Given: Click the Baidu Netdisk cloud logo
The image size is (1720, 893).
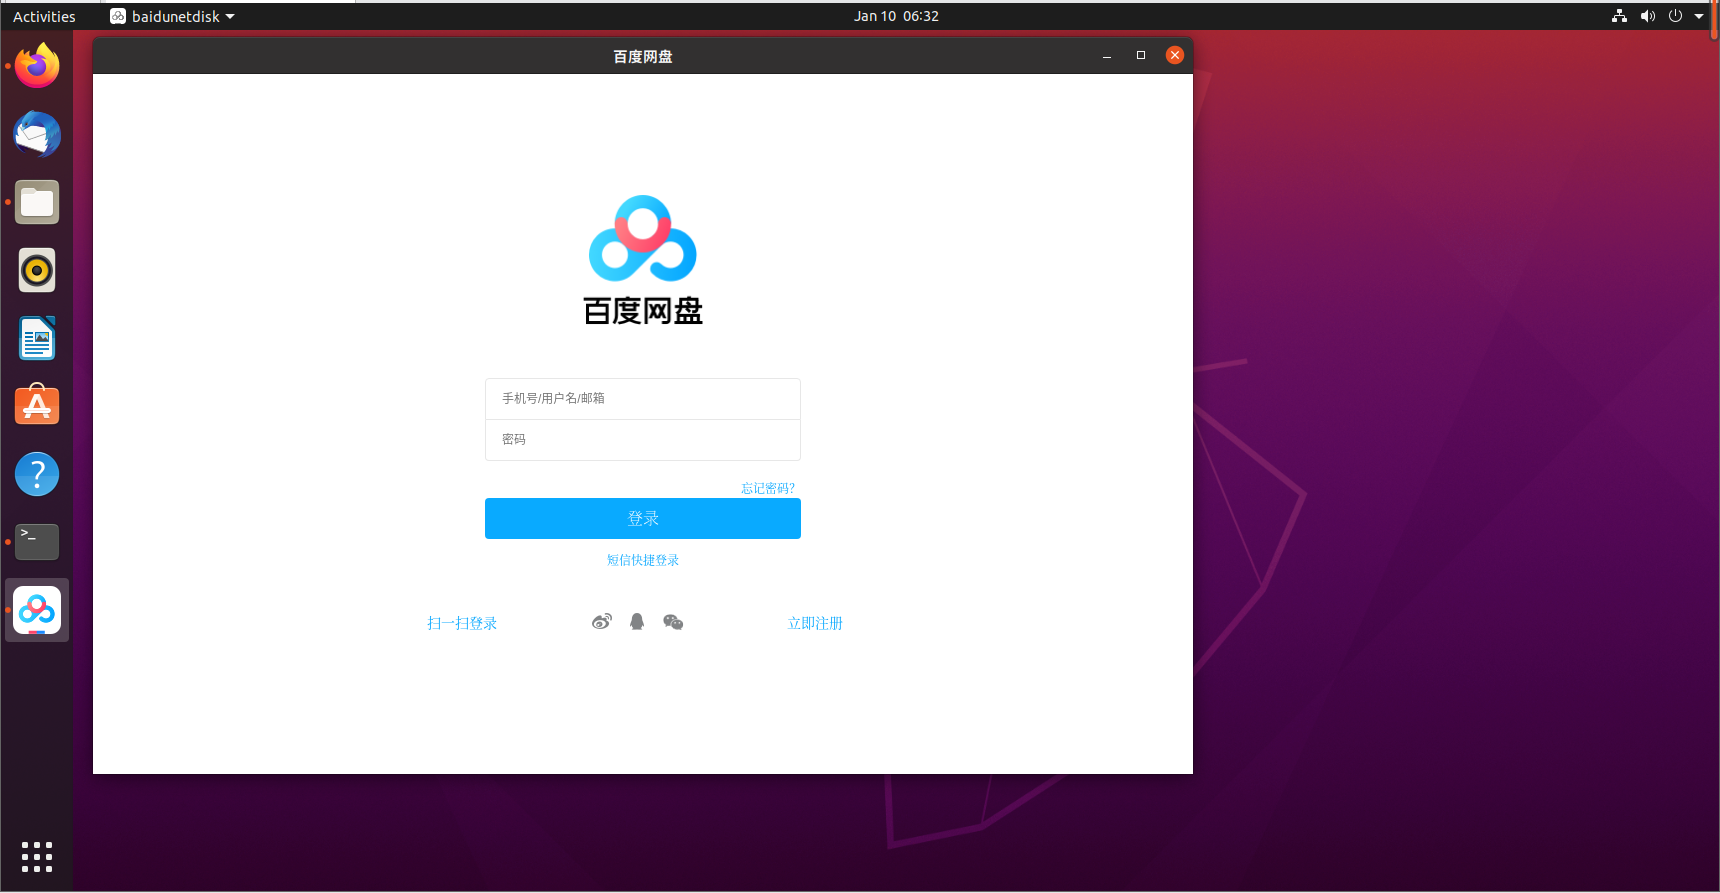Looking at the screenshot, I should pos(643,238).
